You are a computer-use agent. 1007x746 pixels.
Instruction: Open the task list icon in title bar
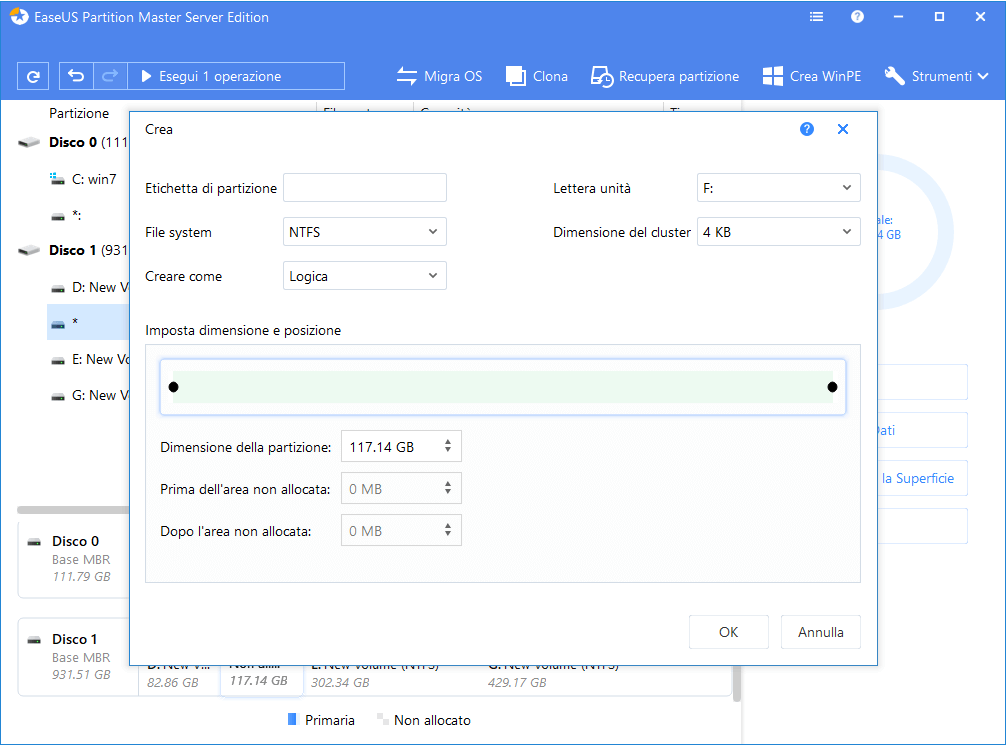(x=817, y=17)
